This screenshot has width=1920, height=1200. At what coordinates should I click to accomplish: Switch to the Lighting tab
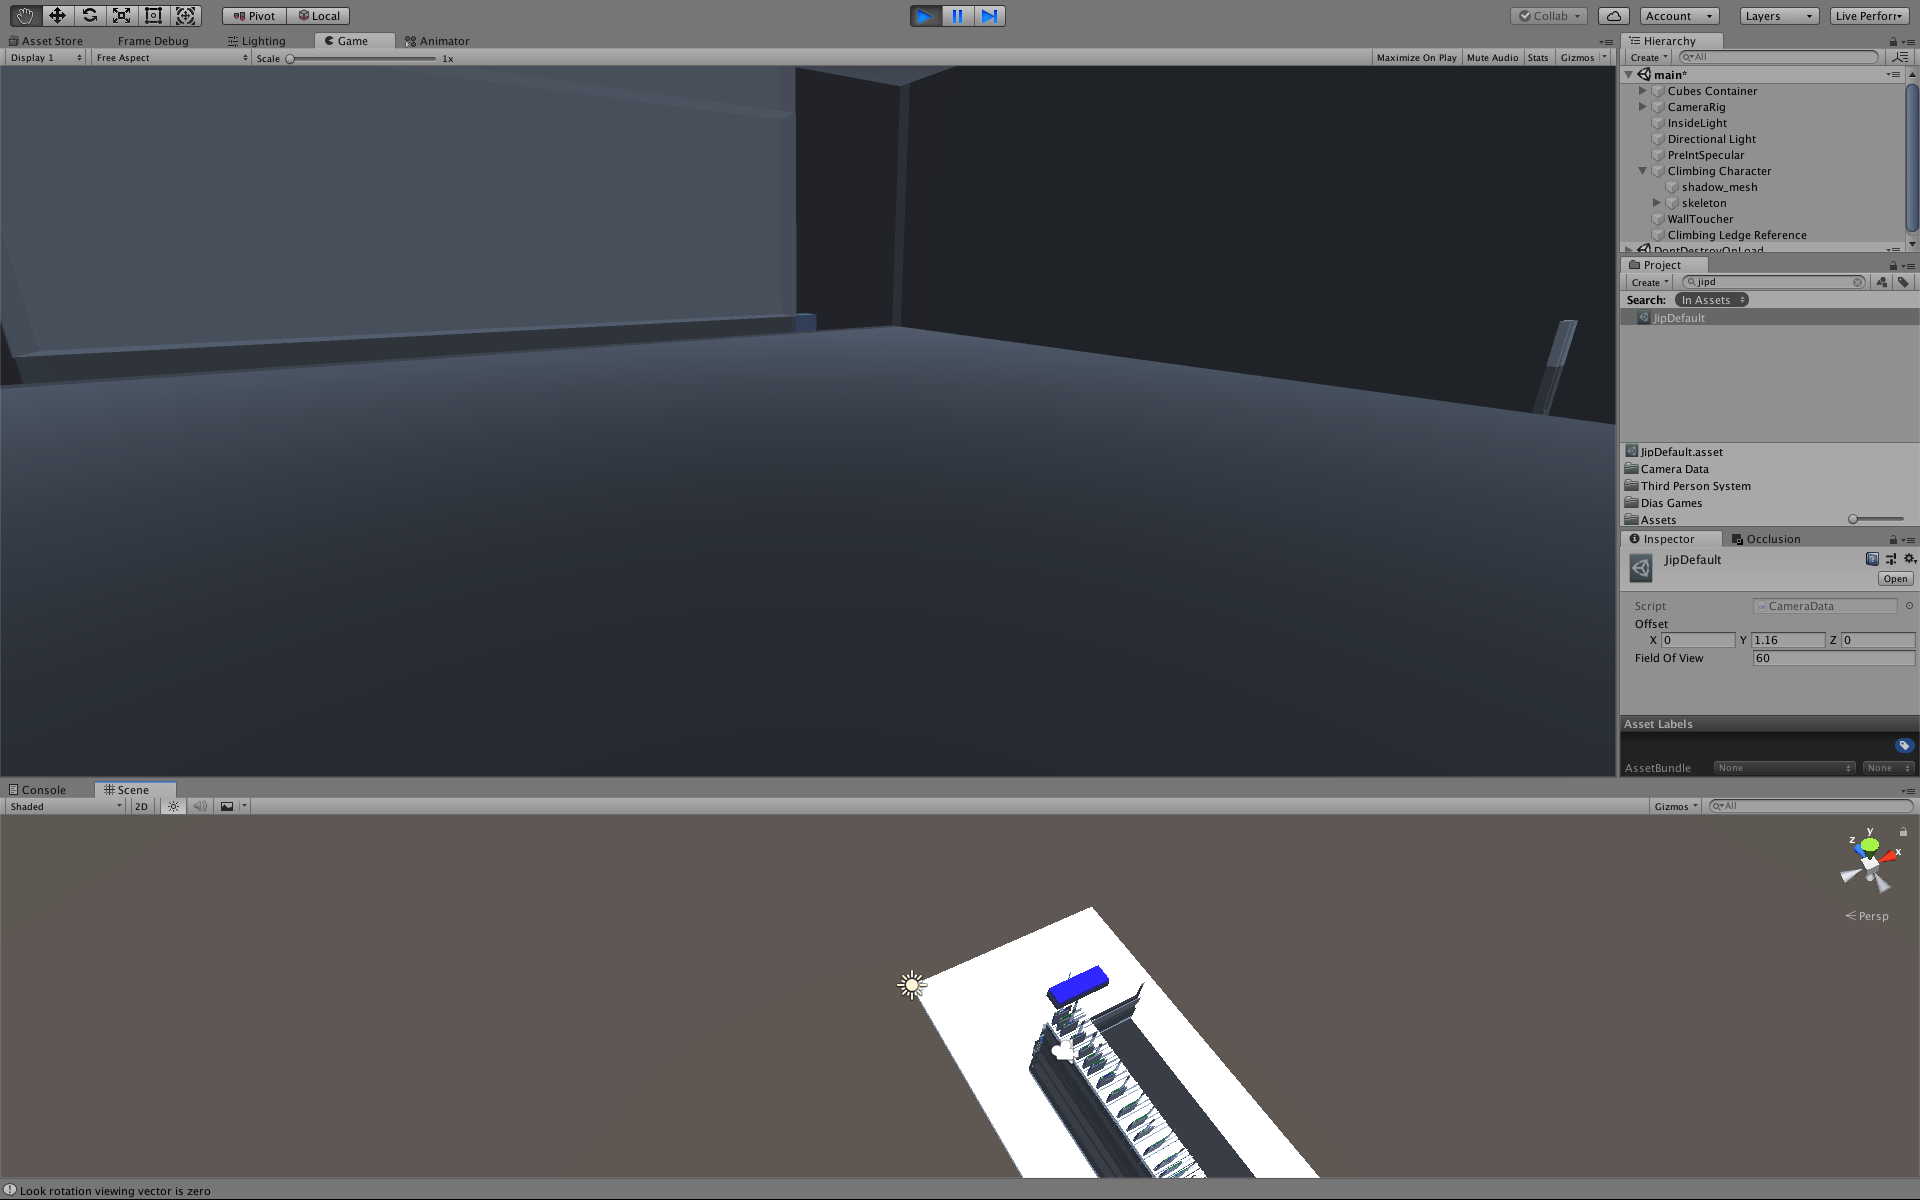tap(257, 41)
